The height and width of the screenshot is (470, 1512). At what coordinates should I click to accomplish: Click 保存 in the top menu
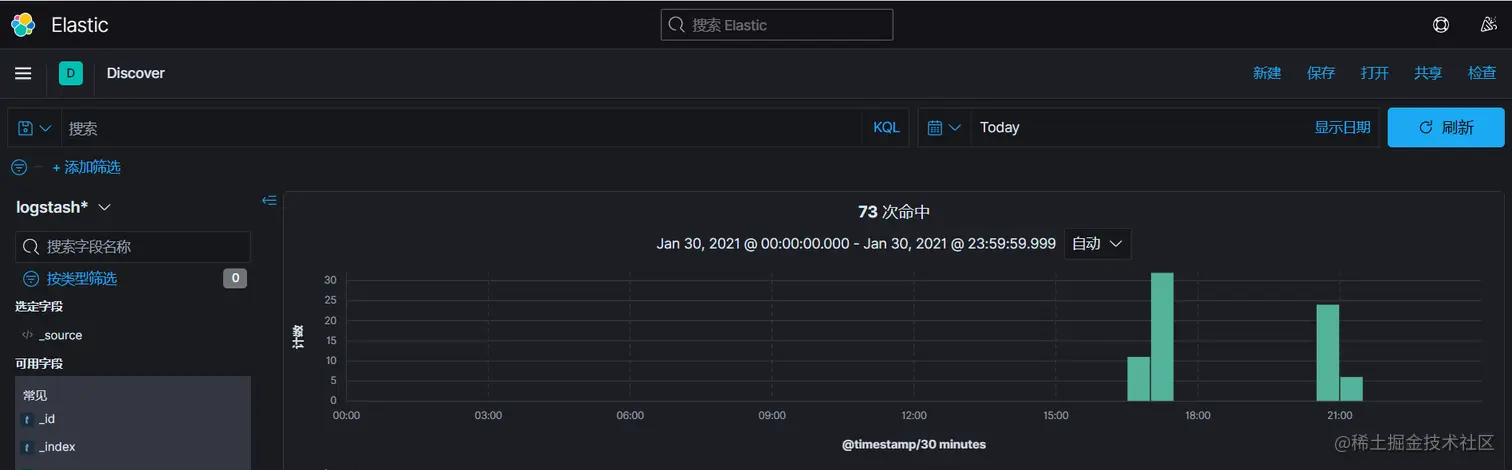1321,73
